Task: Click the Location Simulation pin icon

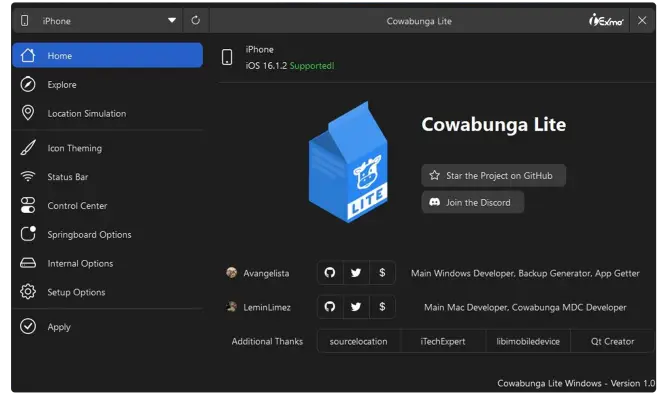Action: coord(28,113)
